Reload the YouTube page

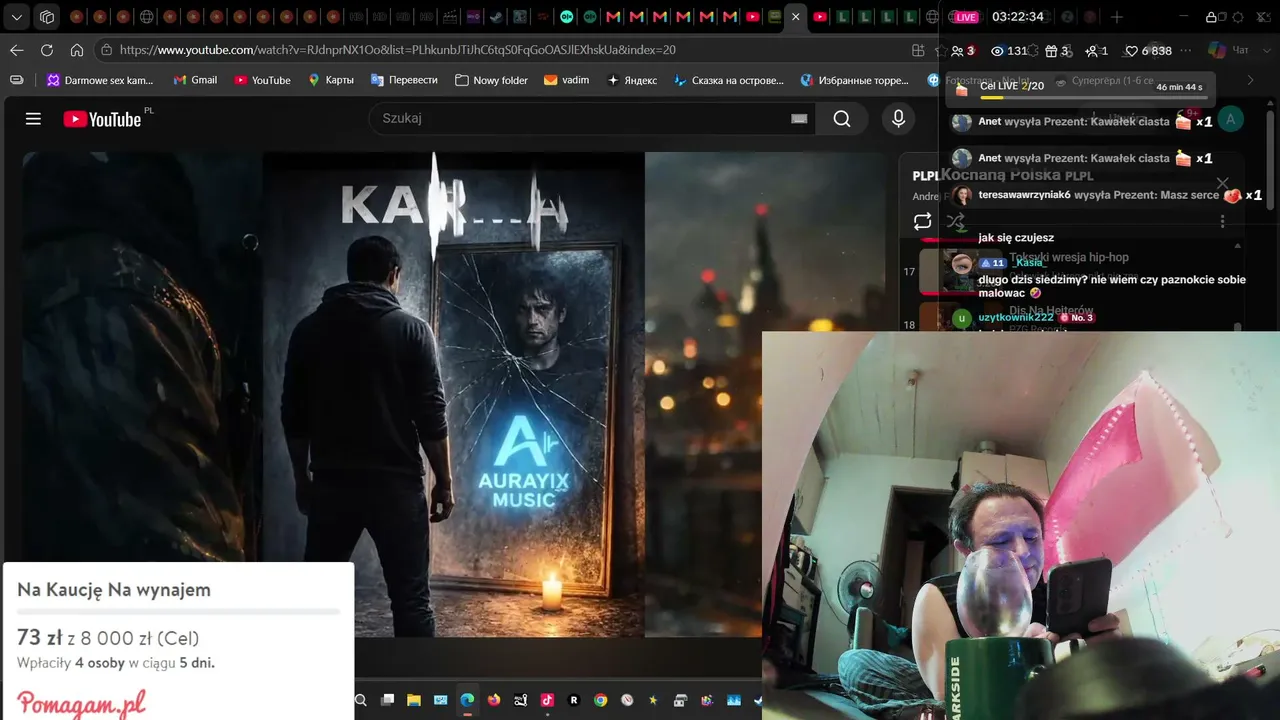point(47,50)
